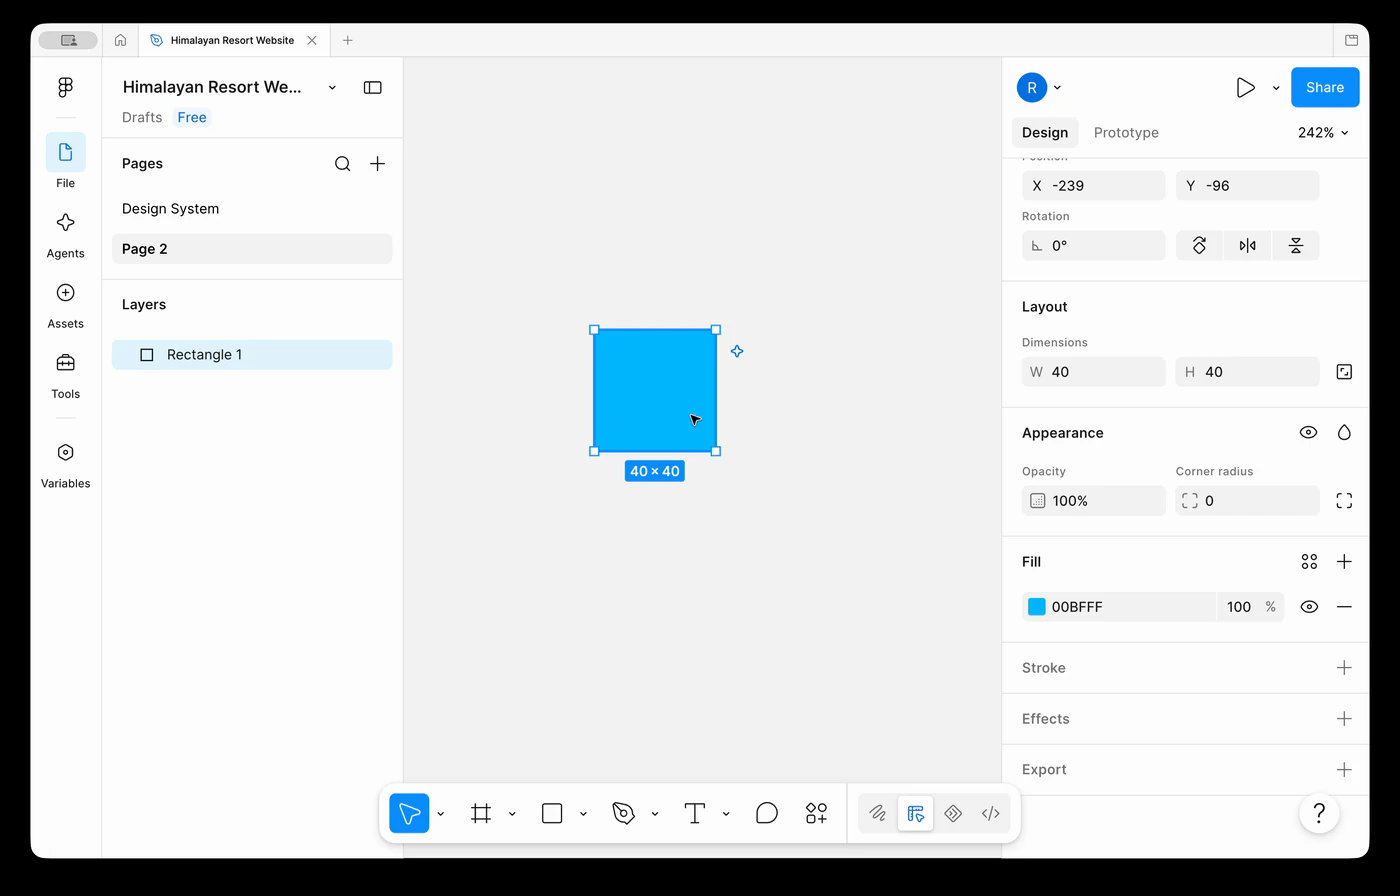Open the Frame tool options chevron

pos(512,814)
